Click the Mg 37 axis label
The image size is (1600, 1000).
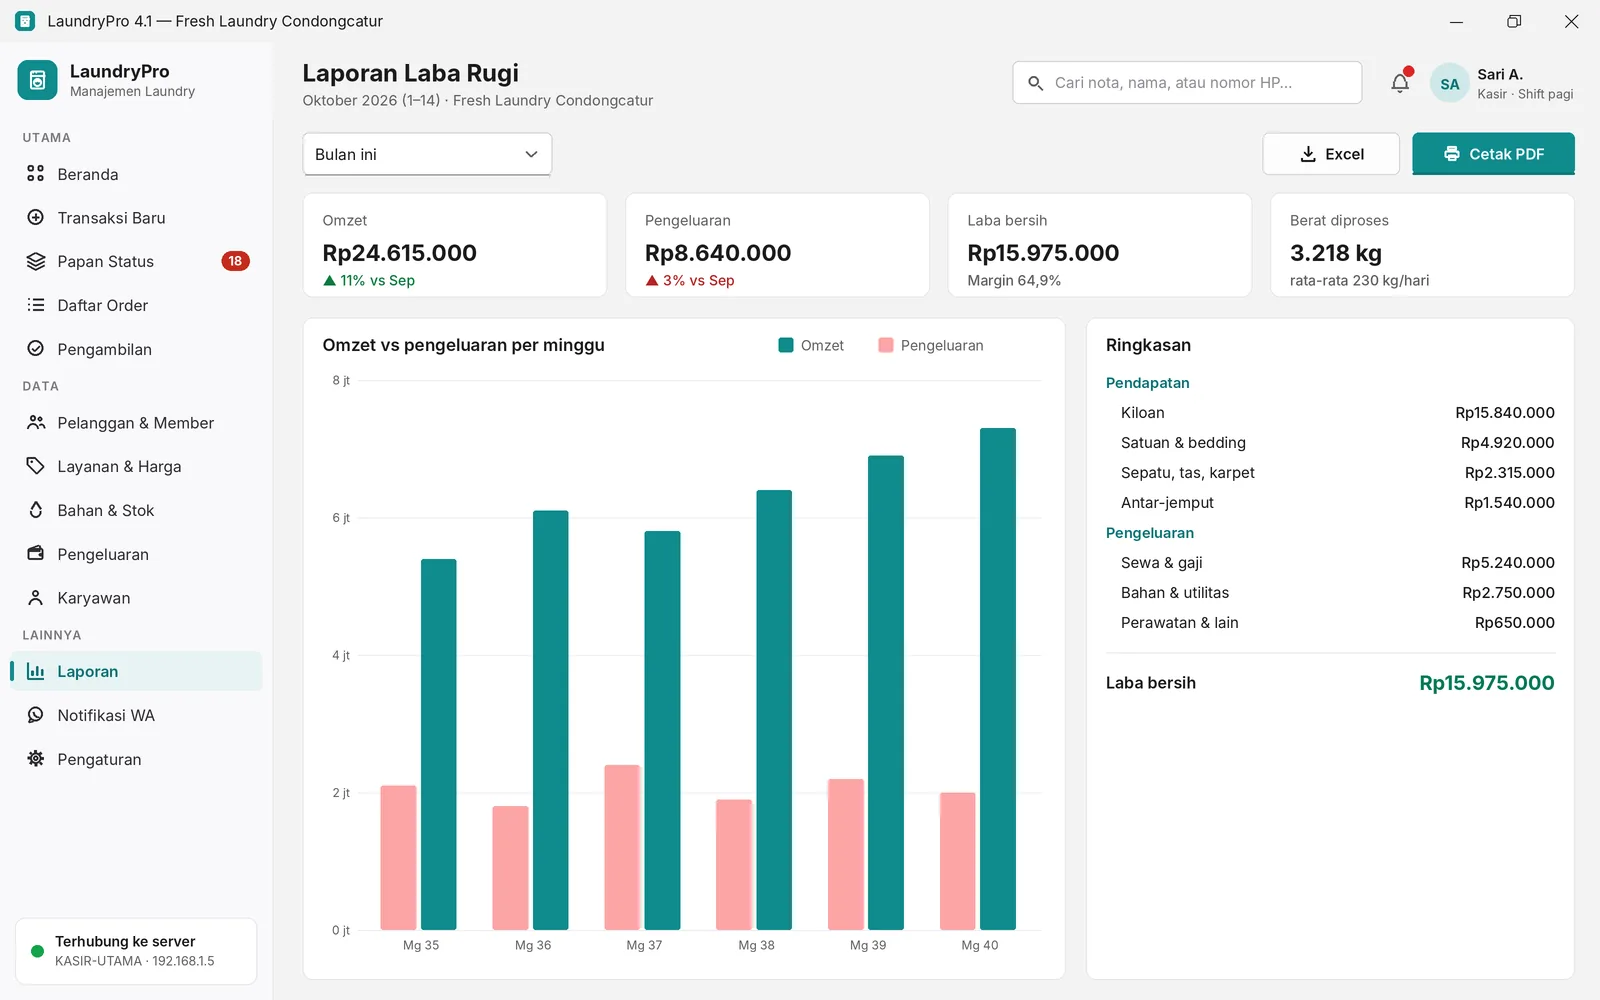pyautogui.click(x=644, y=945)
